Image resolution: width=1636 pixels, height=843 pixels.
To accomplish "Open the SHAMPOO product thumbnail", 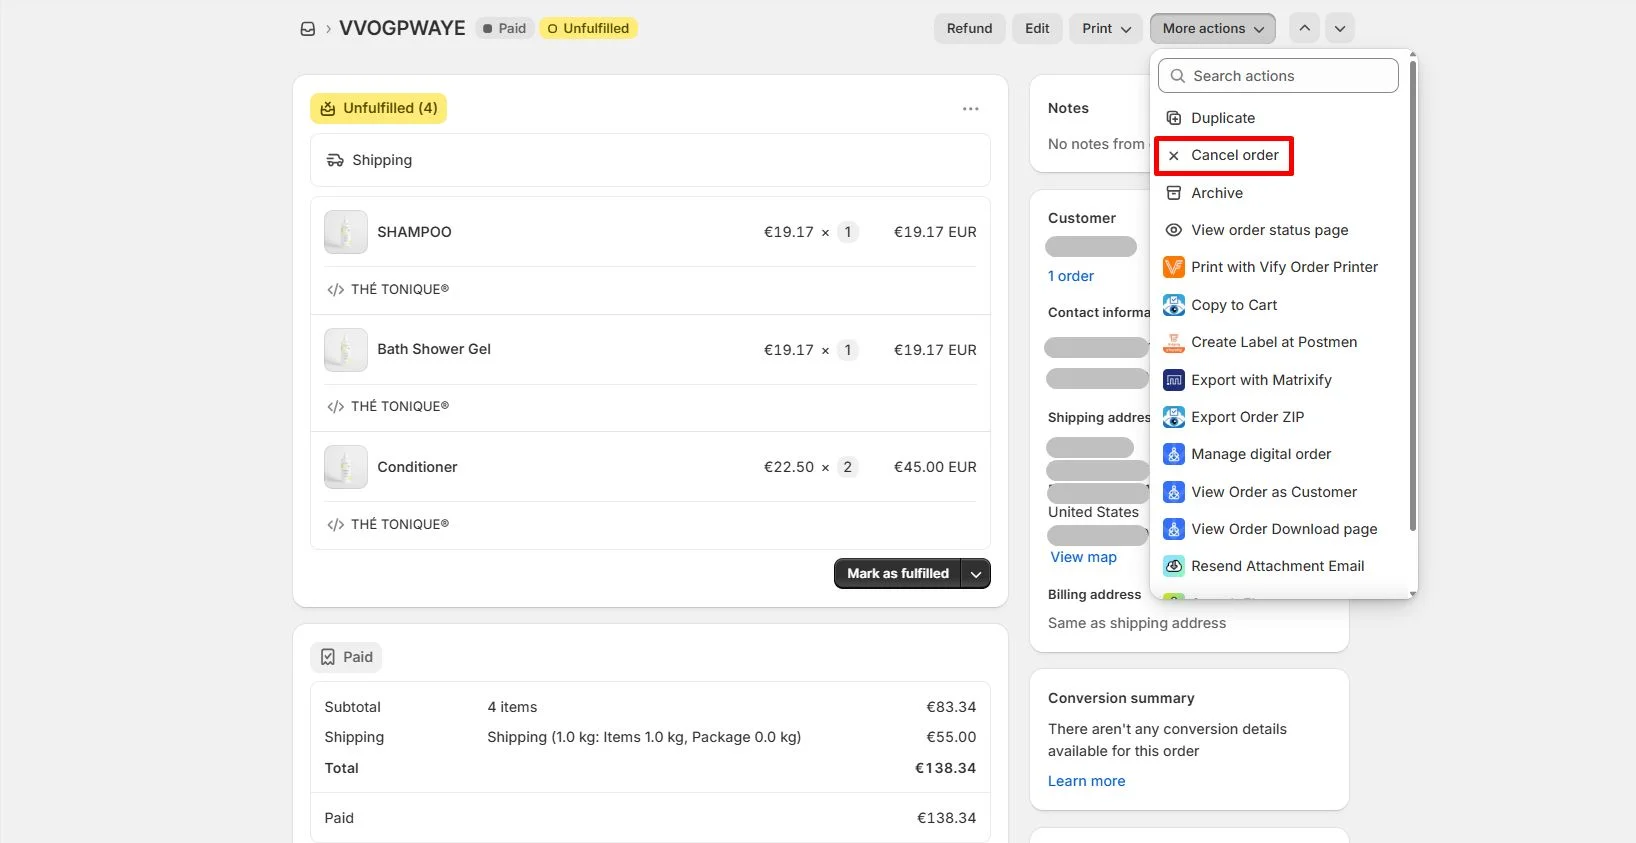I will coord(346,232).
